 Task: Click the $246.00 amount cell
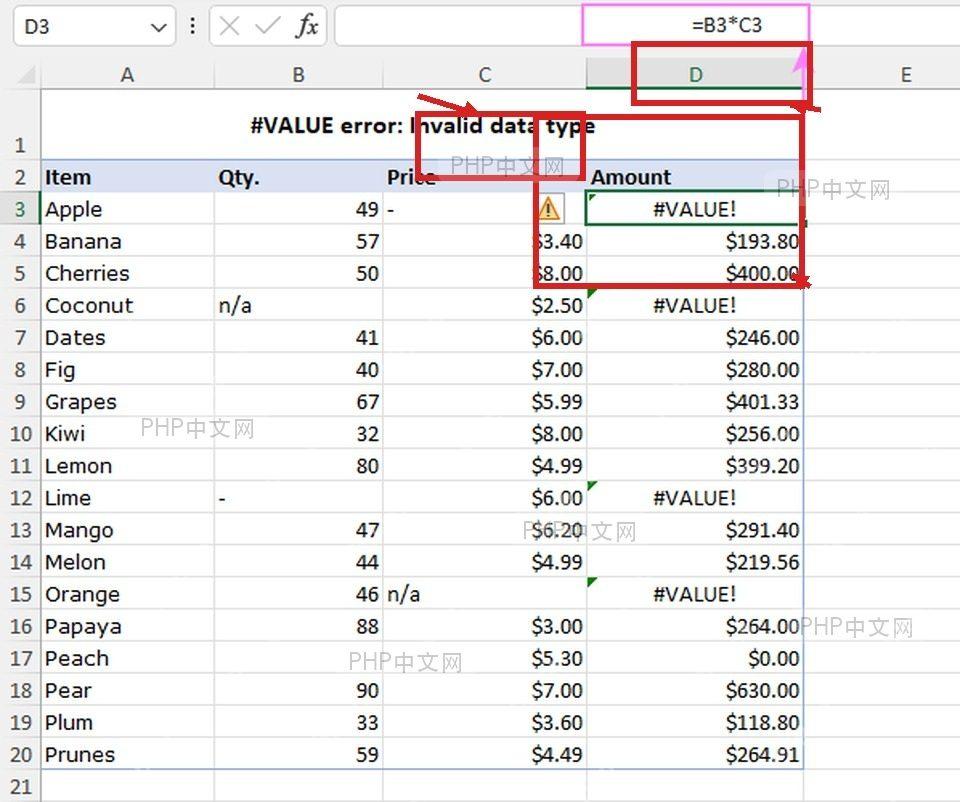[x=695, y=337]
